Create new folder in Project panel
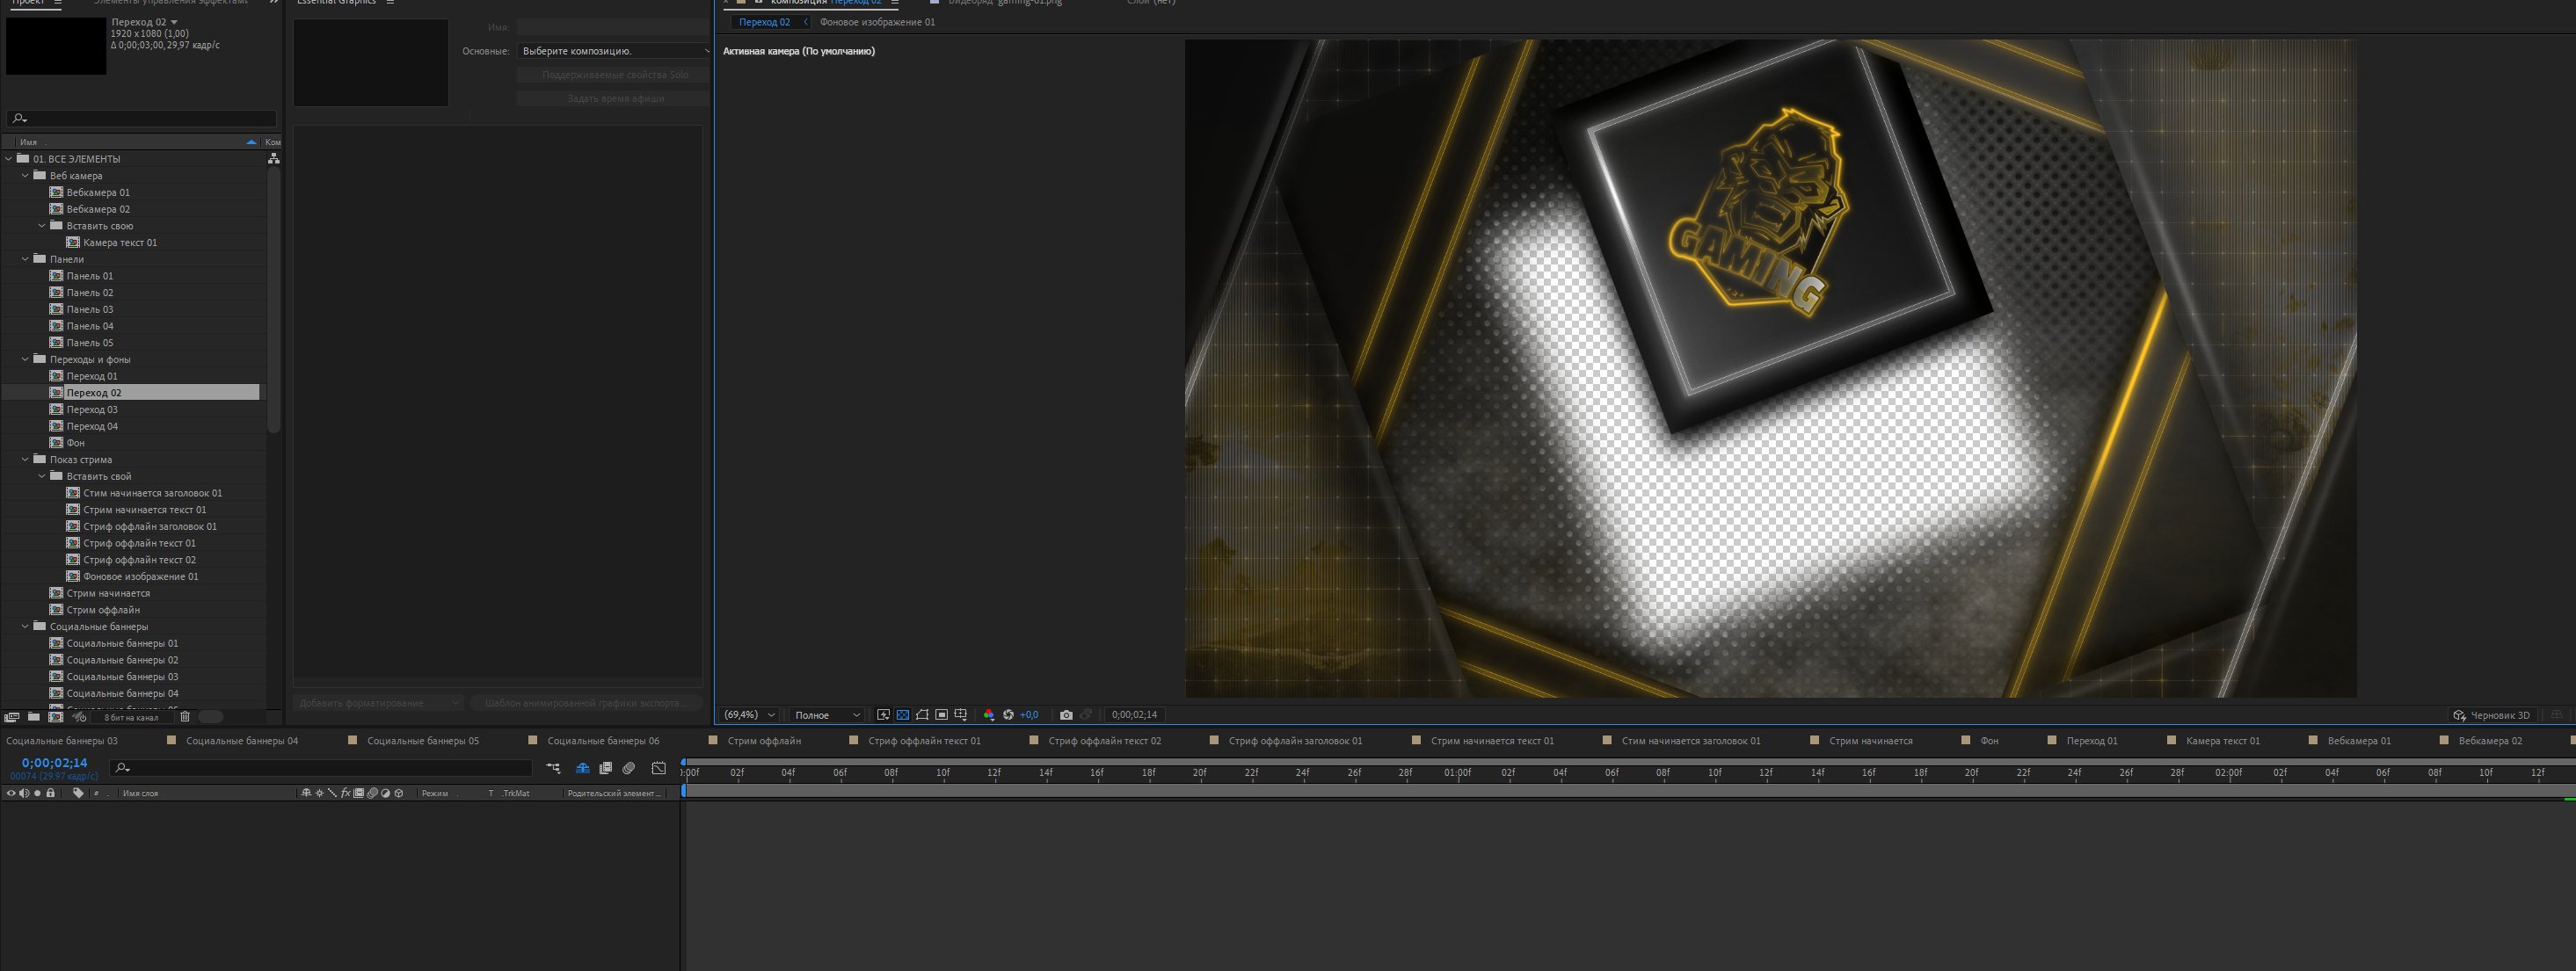 (x=34, y=717)
